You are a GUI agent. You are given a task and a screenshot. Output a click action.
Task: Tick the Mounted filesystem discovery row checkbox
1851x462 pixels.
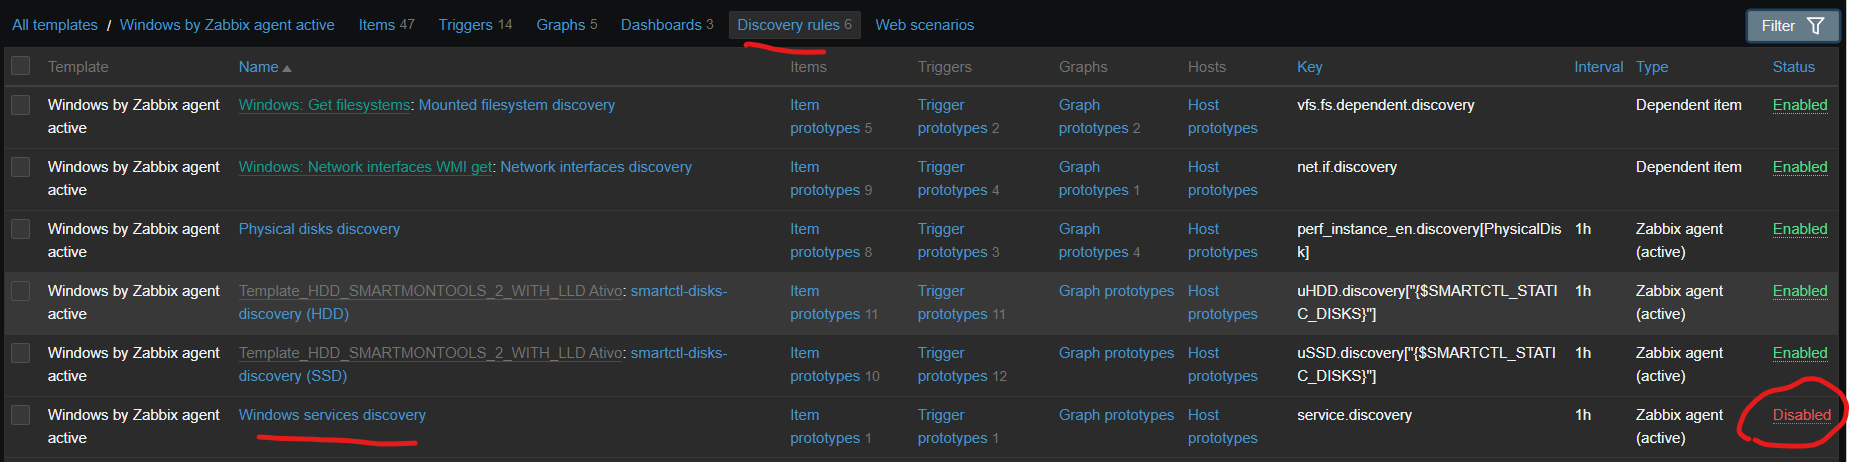tap(20, 105)
